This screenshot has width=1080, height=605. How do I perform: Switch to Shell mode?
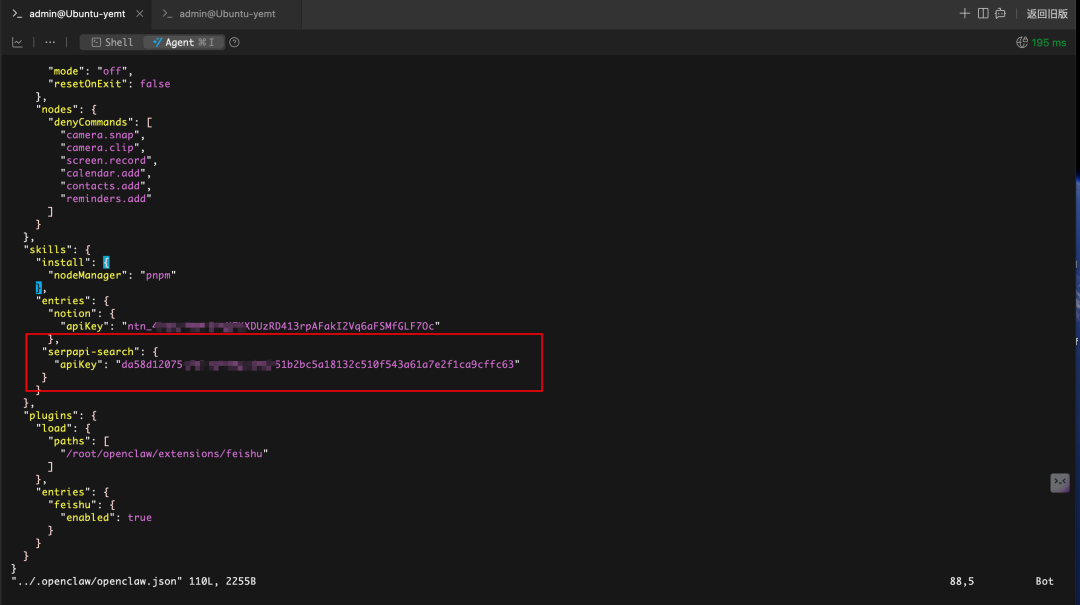click(111, 43)
